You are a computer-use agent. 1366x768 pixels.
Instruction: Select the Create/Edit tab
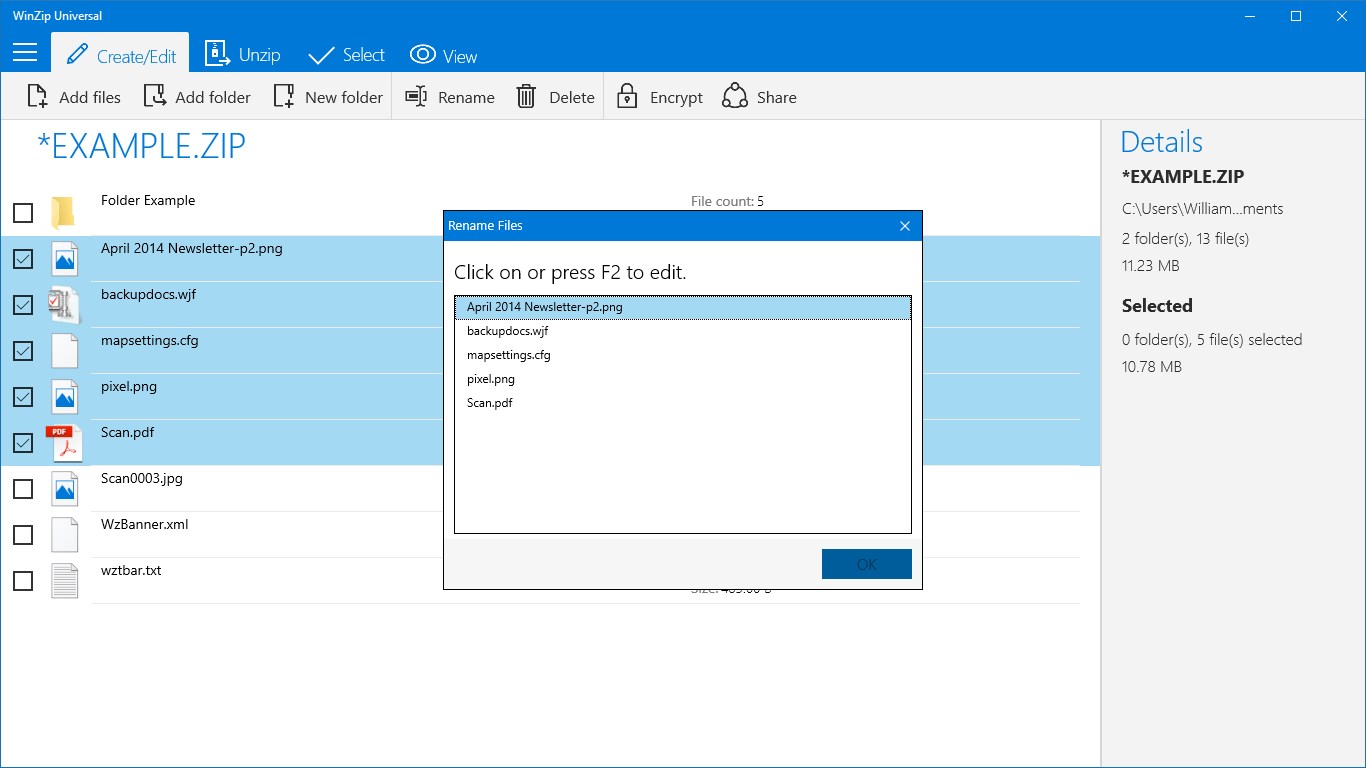(x=120, y=53)
